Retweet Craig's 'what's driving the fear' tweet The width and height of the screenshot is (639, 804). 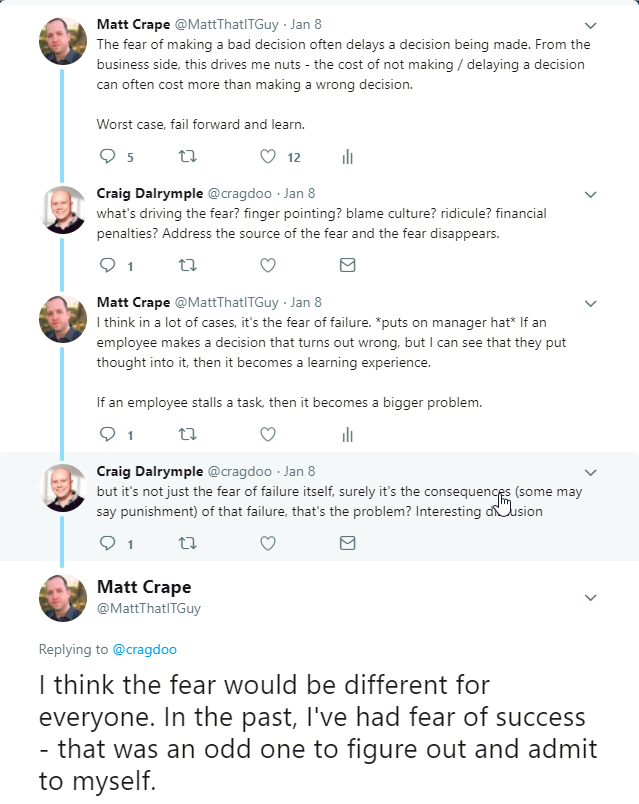187,266
